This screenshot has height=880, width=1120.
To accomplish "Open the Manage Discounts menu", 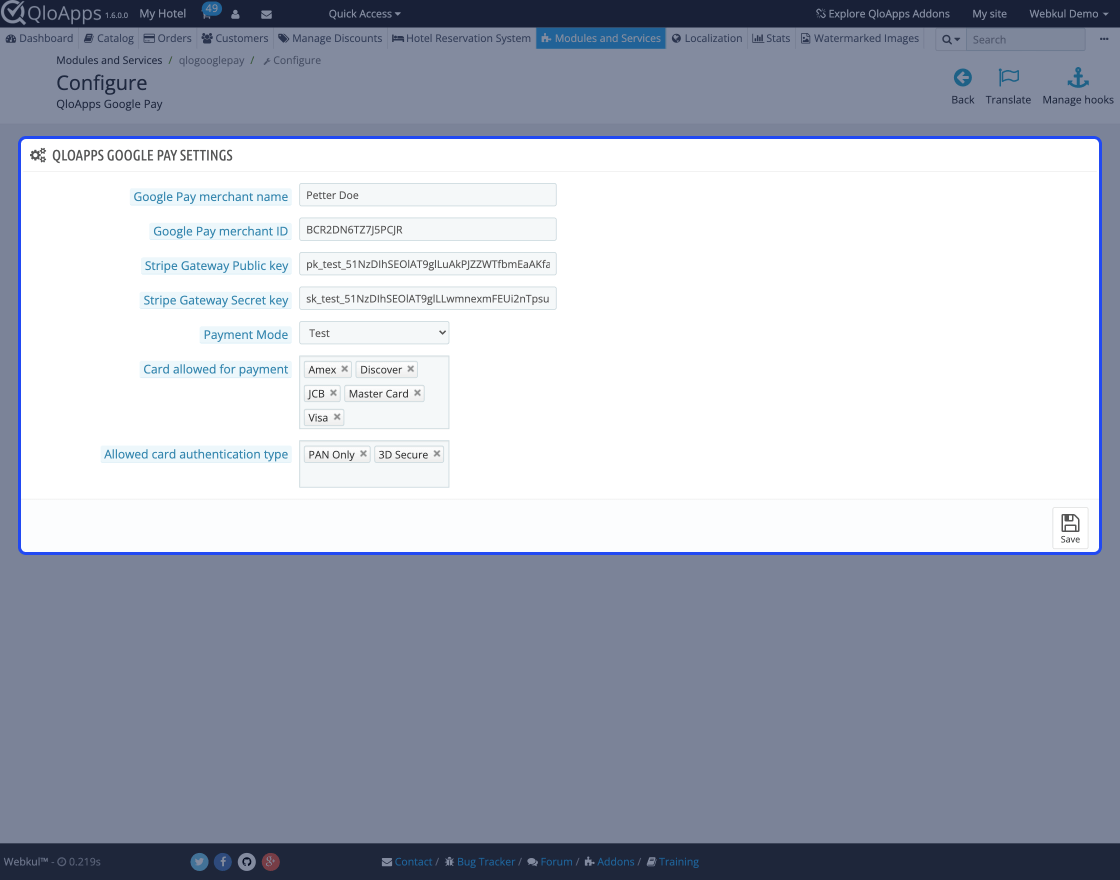I will tap(330, 39).
